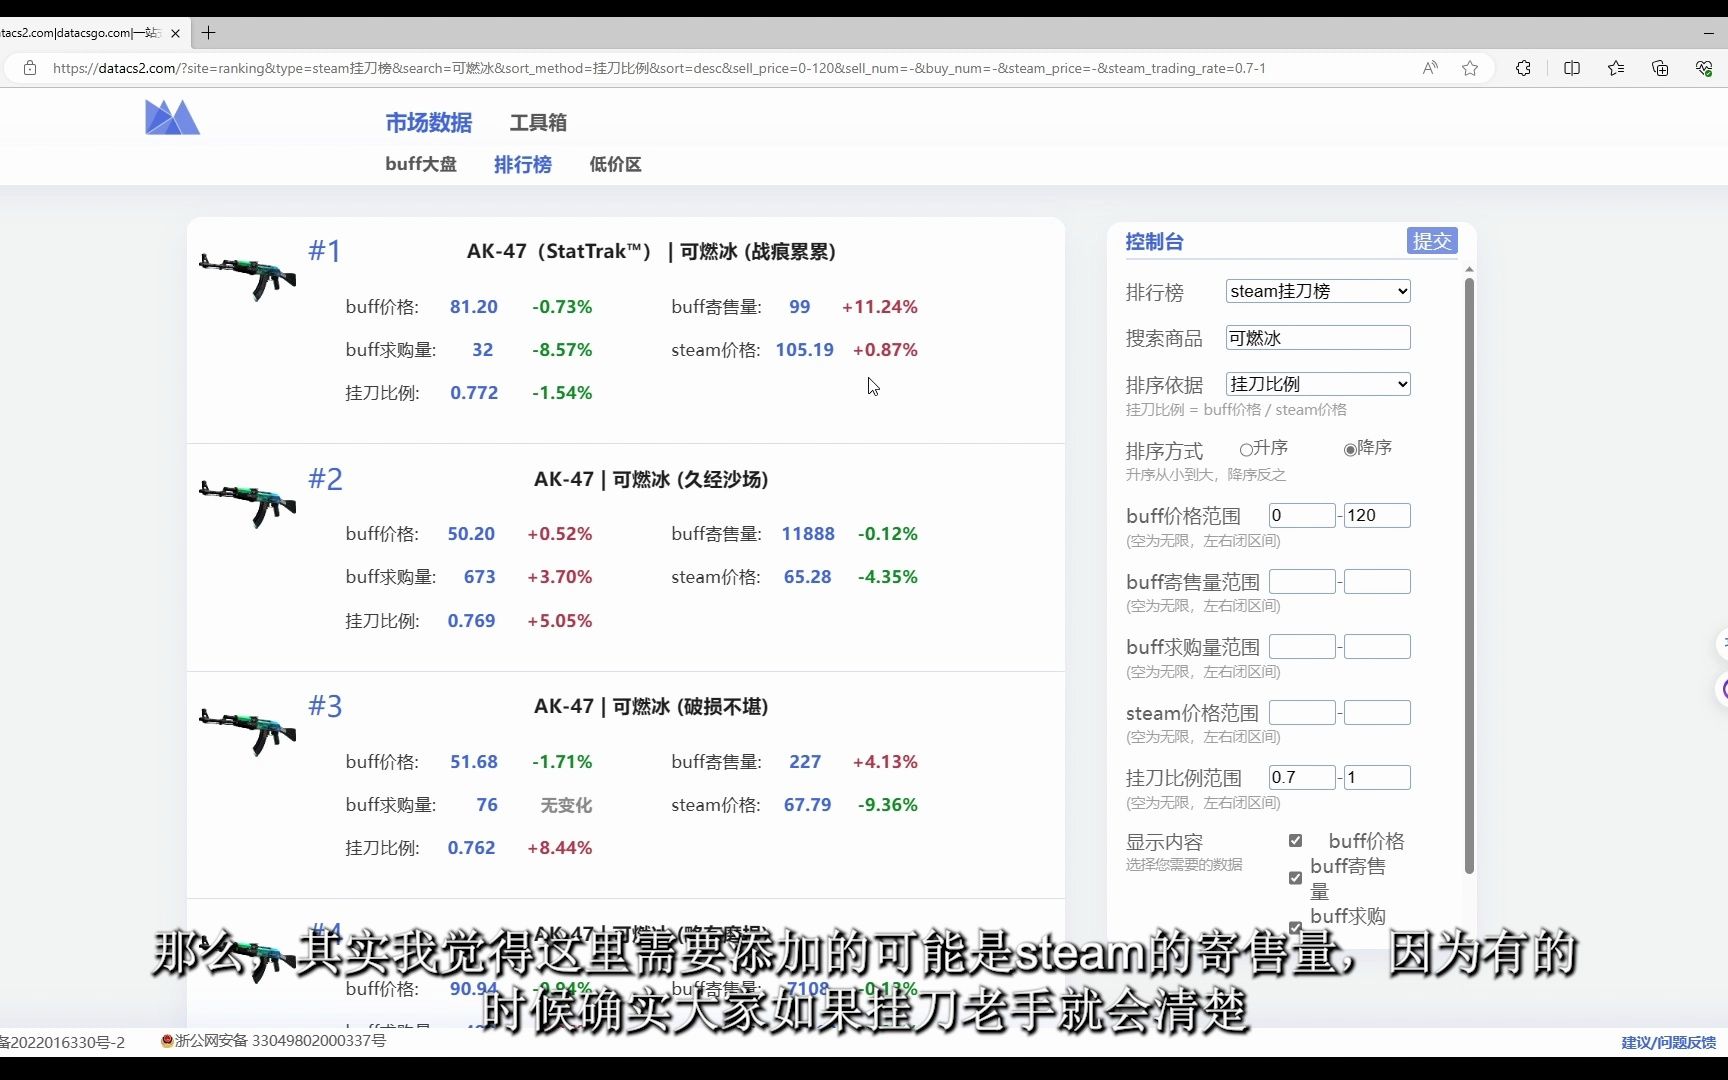Click steam price 105.19 value

pos(804,350)
